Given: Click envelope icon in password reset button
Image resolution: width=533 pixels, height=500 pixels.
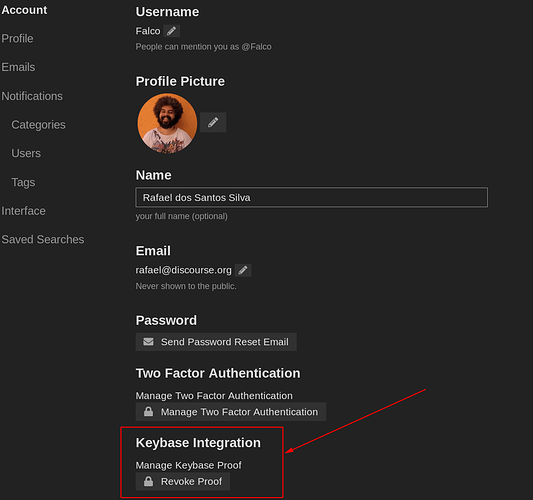Looking at the screenshot, I should click(x=148, y=342).
